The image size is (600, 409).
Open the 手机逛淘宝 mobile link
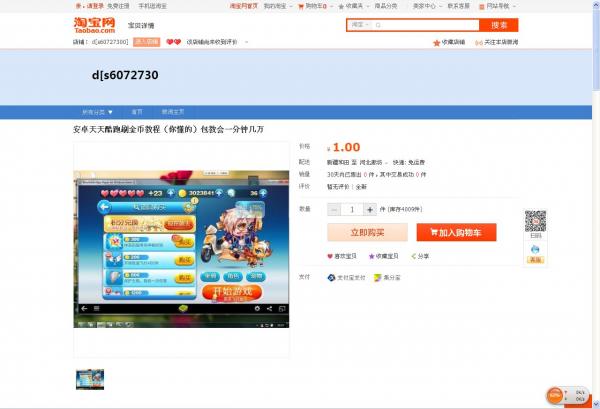(x=152, y=6)
